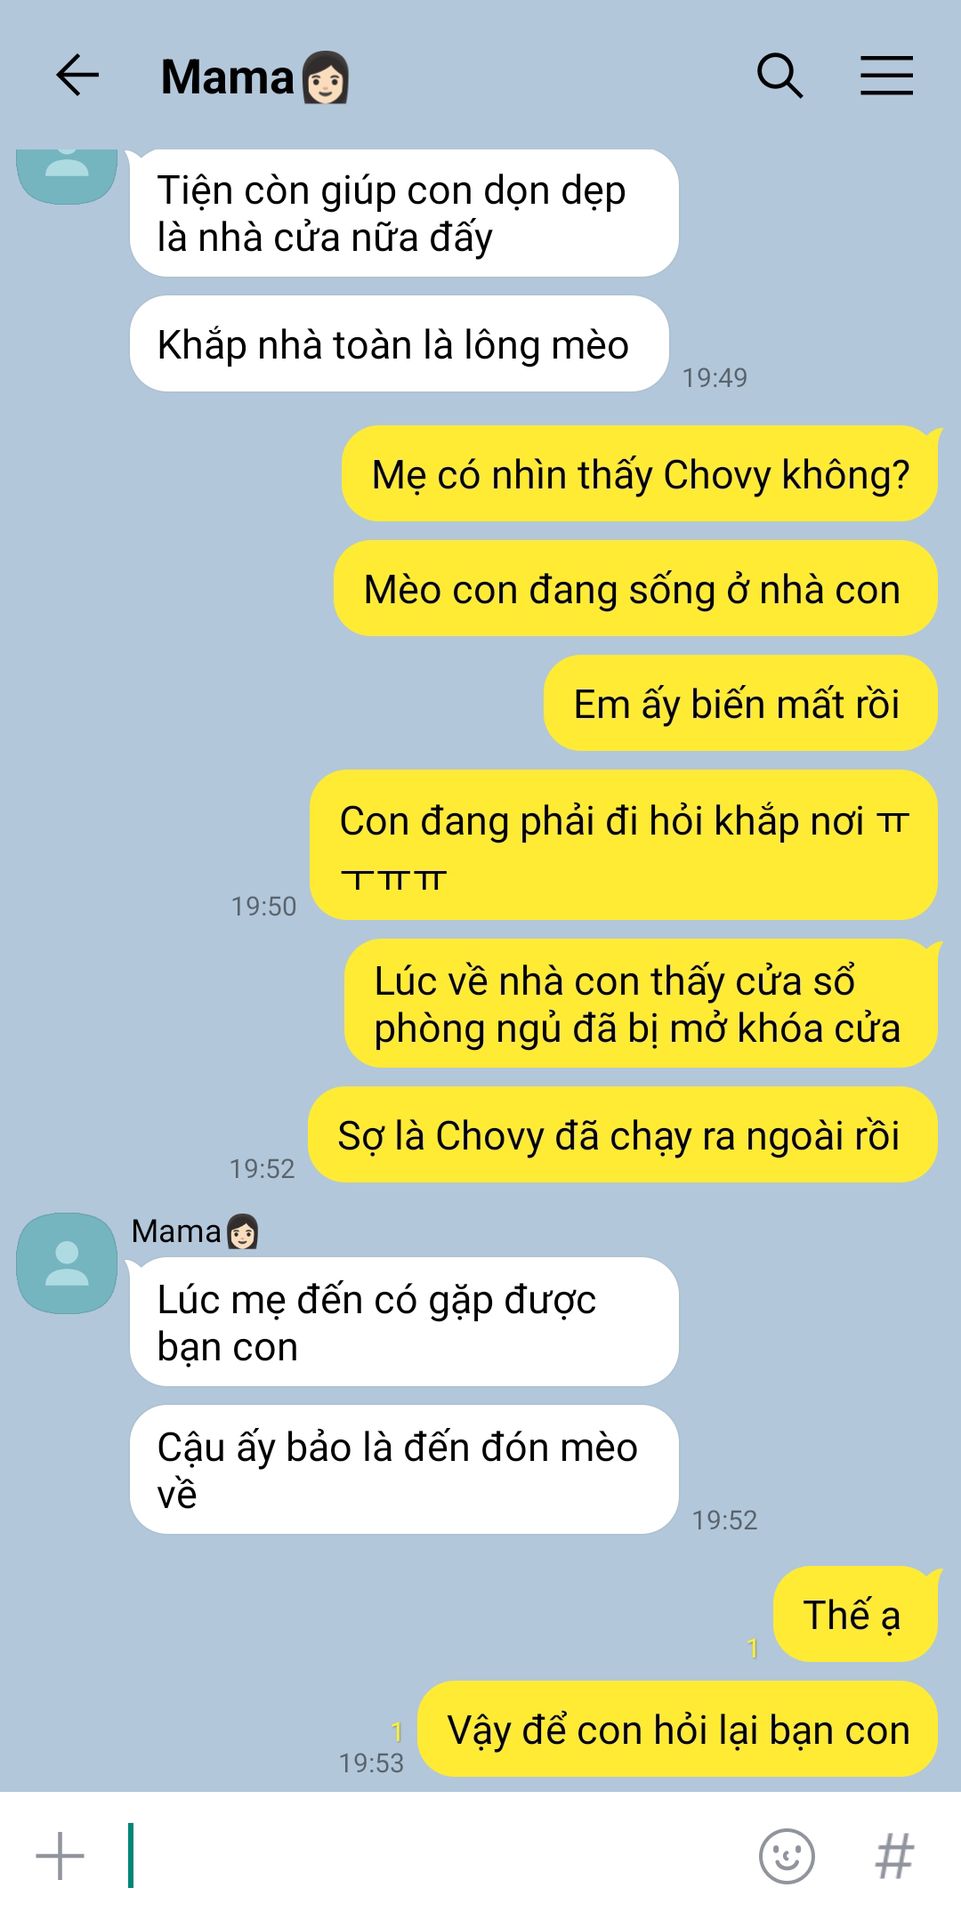This screenshot has width=961, height=1920.
Task: Tap the bubble 'Lúc mẹ đến có gặp được bạn con'
Action: 404,1322
